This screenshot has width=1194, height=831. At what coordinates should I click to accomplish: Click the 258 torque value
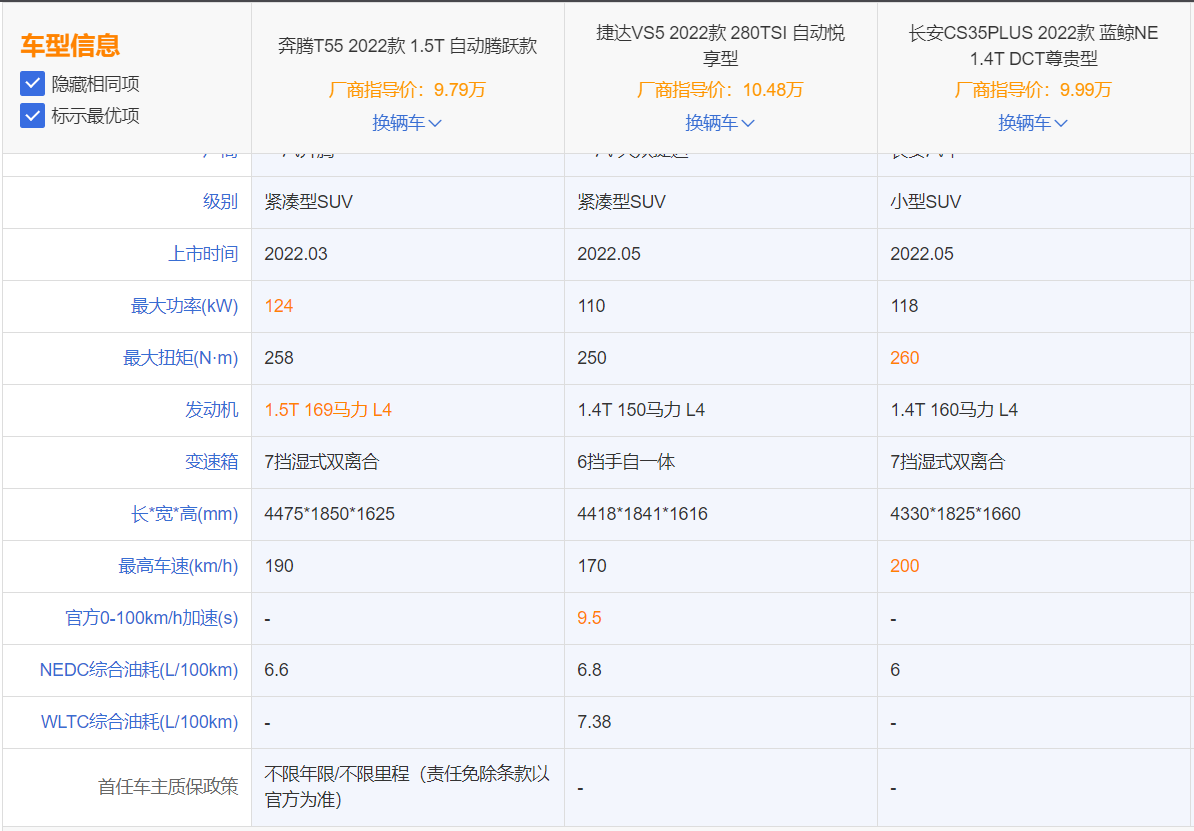tap(279, 358)
